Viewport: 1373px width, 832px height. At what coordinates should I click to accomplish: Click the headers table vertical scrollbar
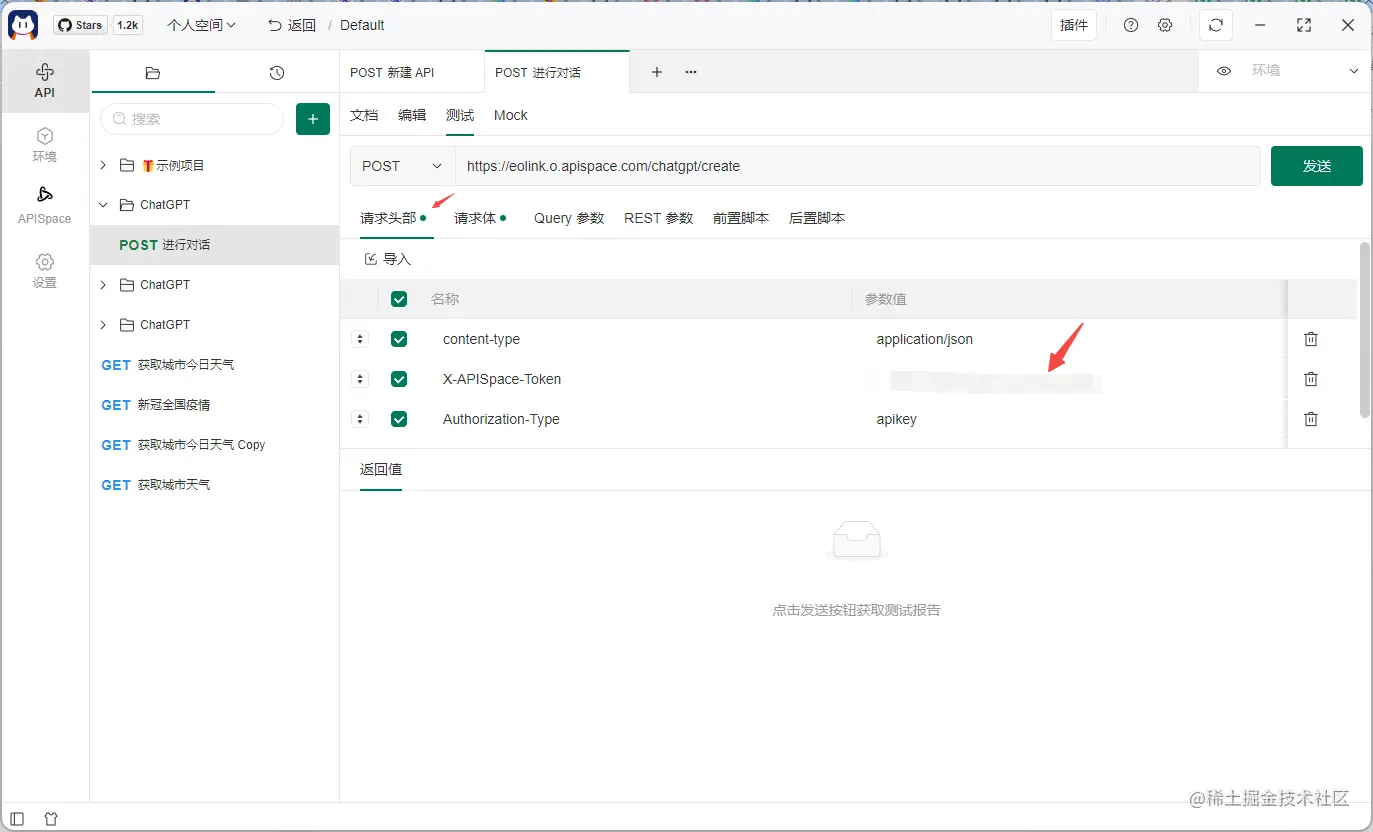(x=1365, y=329)
